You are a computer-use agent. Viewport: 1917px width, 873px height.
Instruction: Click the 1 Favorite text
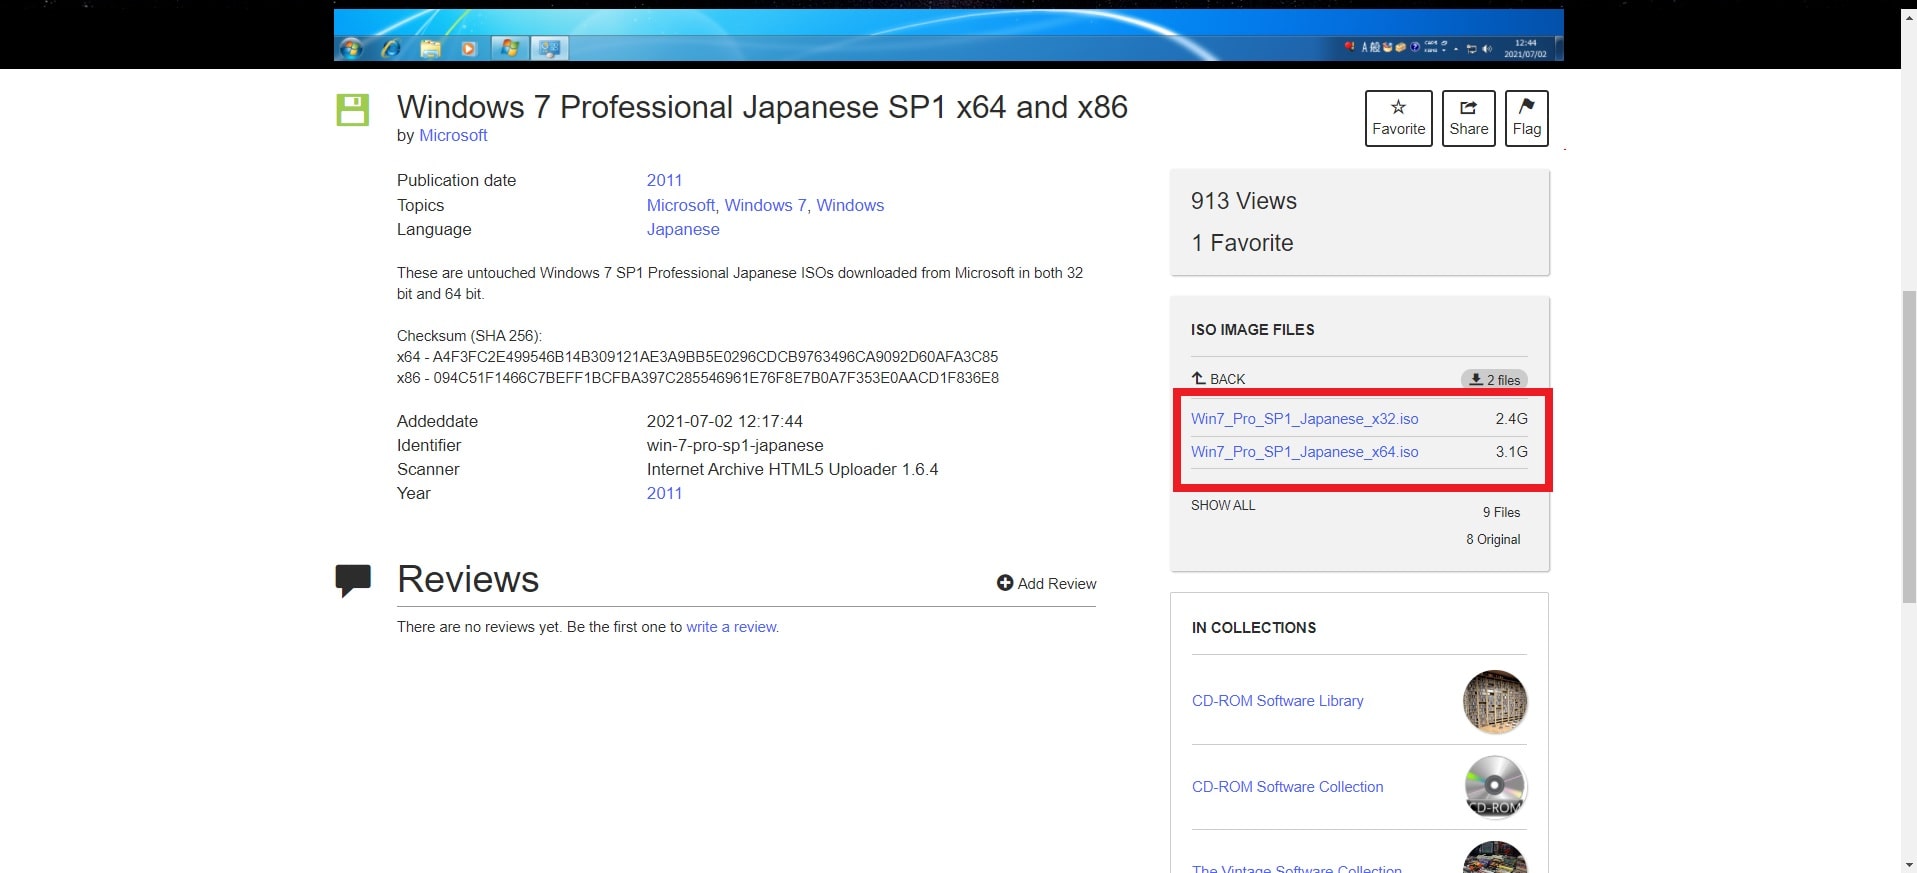tap(1242, 243)
